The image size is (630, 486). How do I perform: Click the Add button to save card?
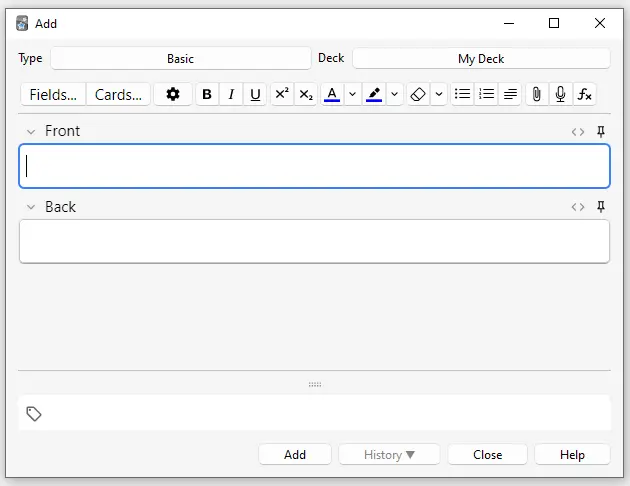point(295,454)
